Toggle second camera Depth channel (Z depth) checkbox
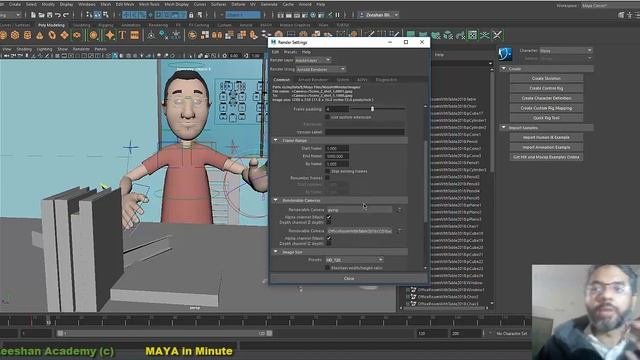 [329, 243]
